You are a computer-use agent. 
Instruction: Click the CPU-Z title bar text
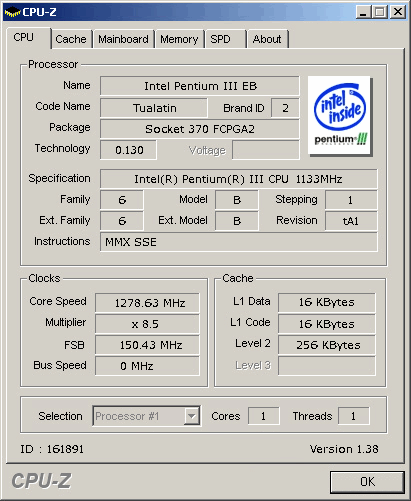[x=39, y=12]
